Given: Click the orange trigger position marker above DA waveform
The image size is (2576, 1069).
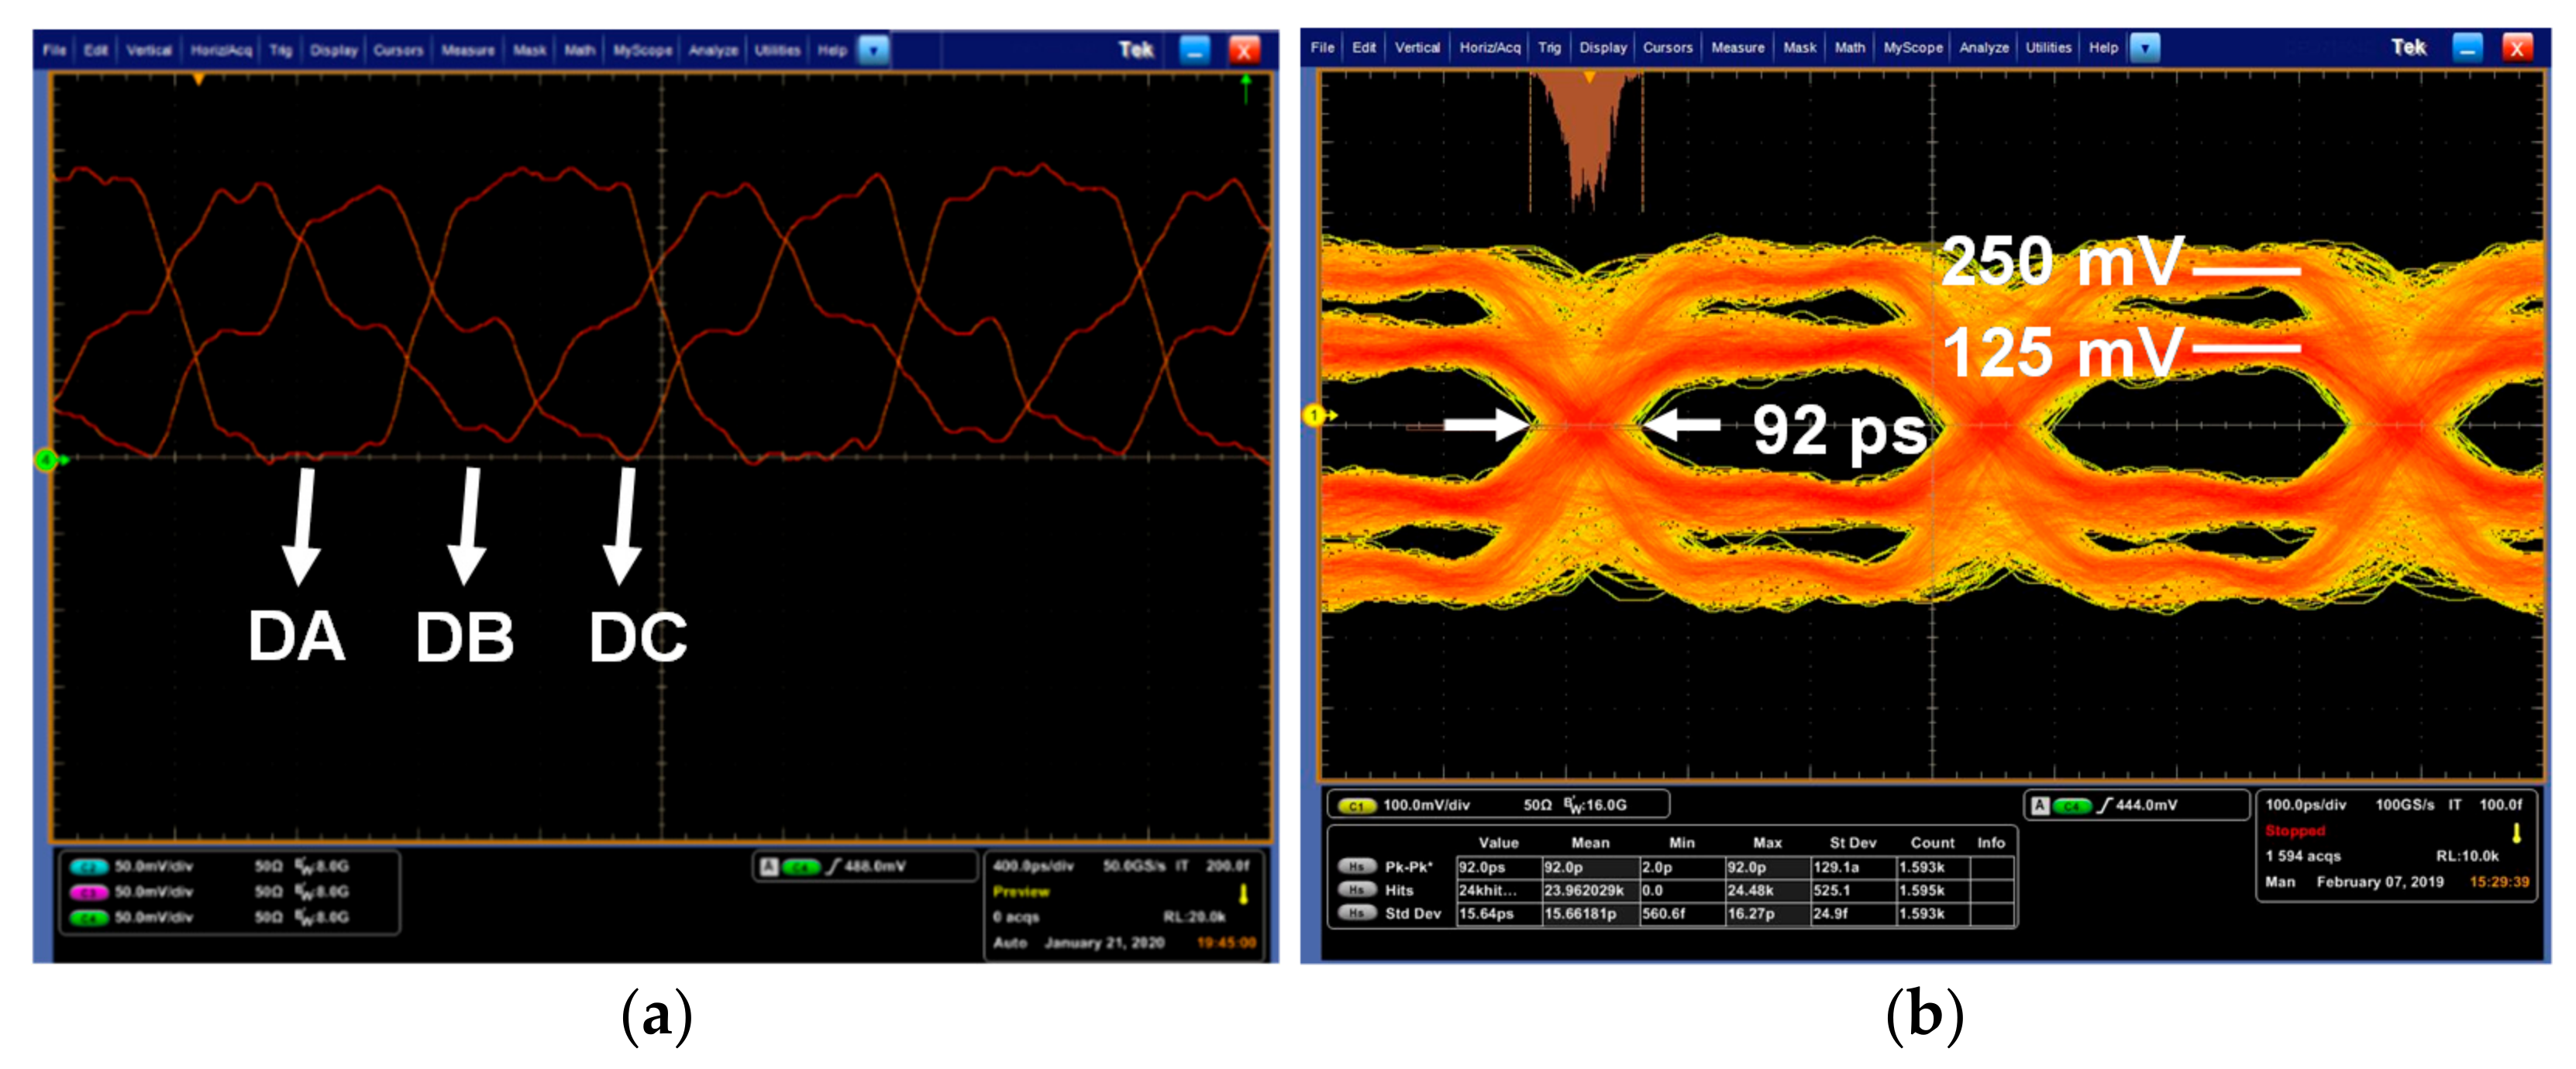Looking at the screenshot, I should 199,79.
